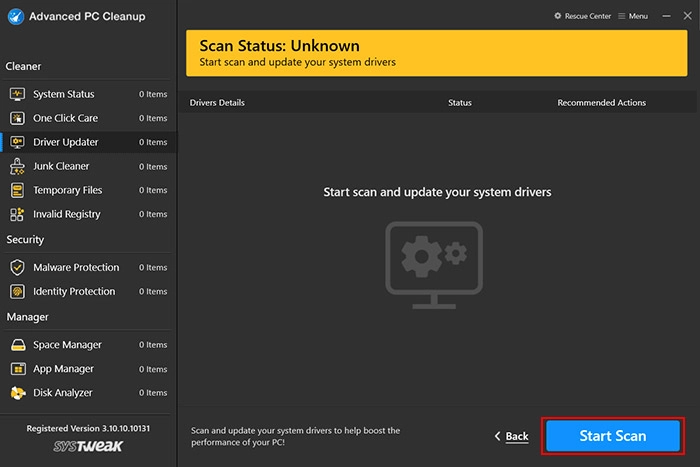This screenshot has width=700, height=467.
Task: Start the driver scan
Action: click(613, 436)
